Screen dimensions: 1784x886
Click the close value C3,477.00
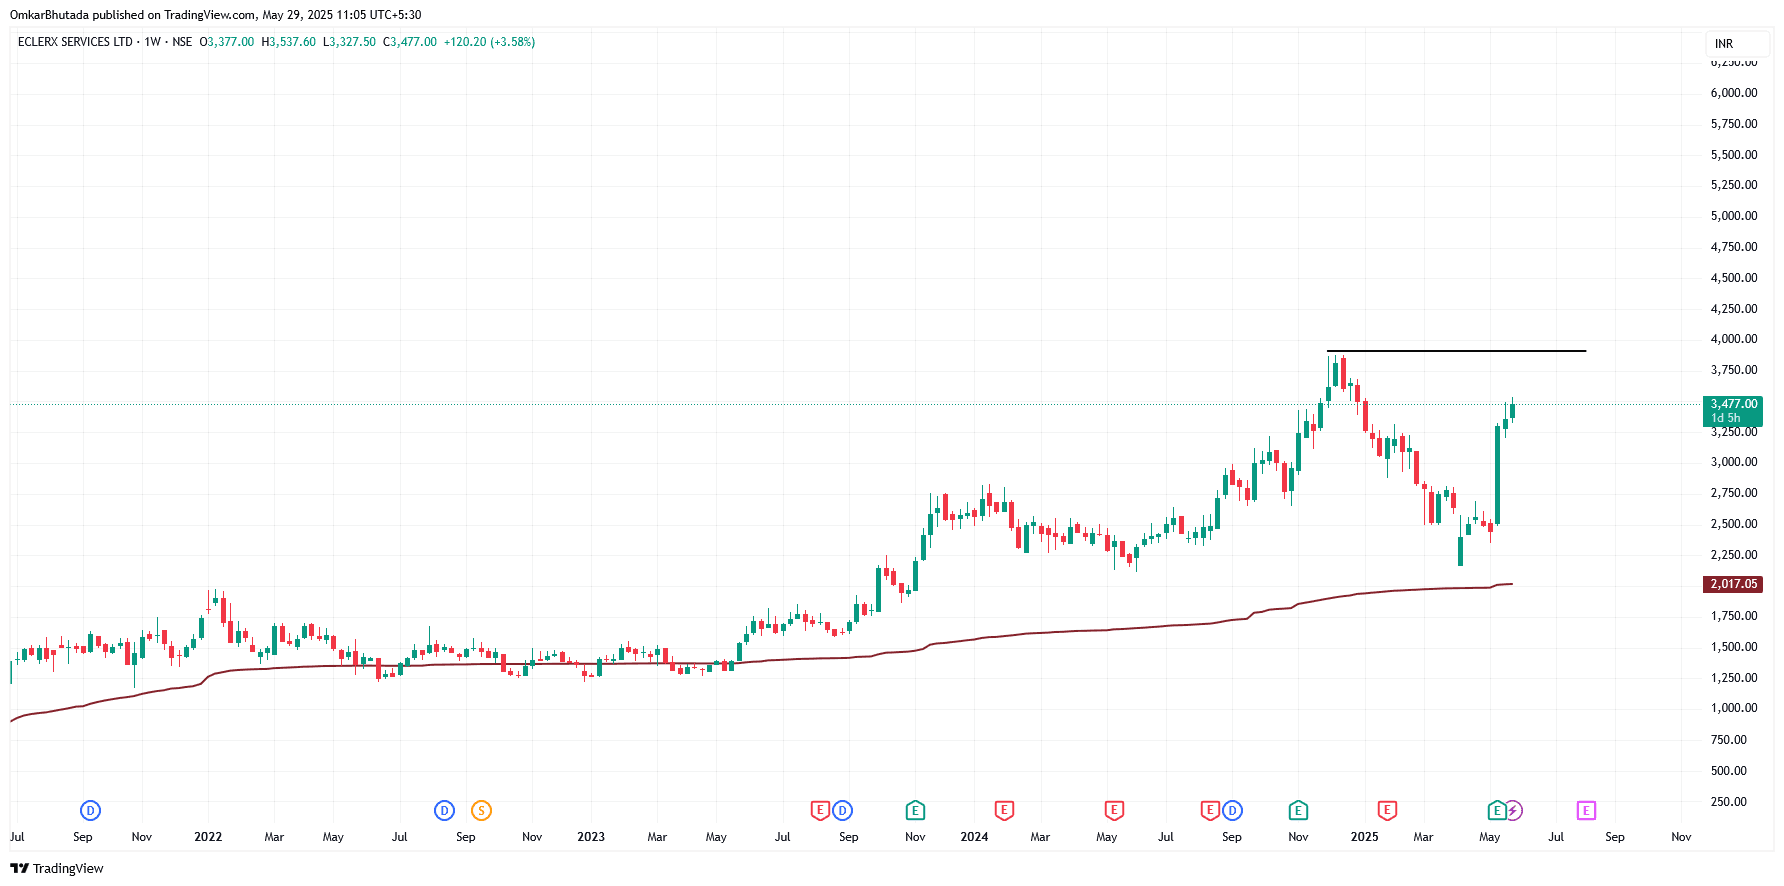(410, 42)
